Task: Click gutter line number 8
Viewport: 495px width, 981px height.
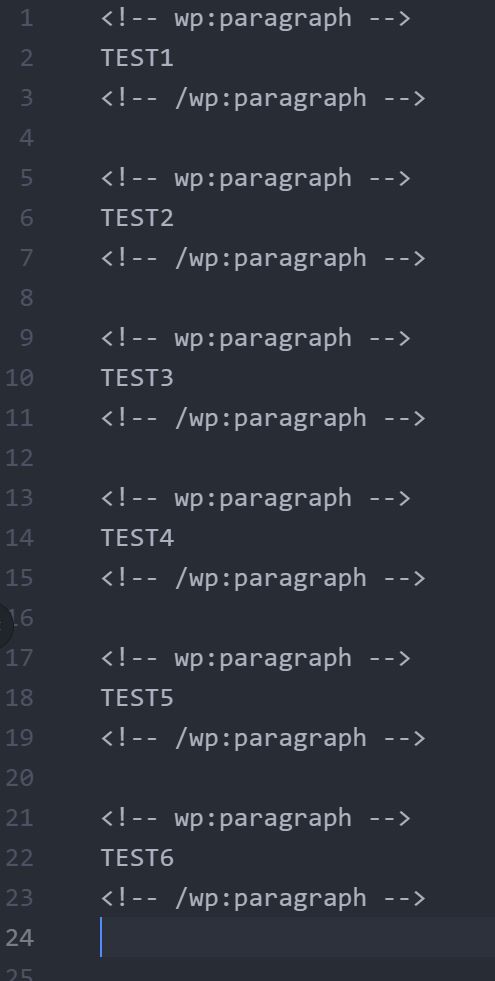Action: tap(26, 298)
